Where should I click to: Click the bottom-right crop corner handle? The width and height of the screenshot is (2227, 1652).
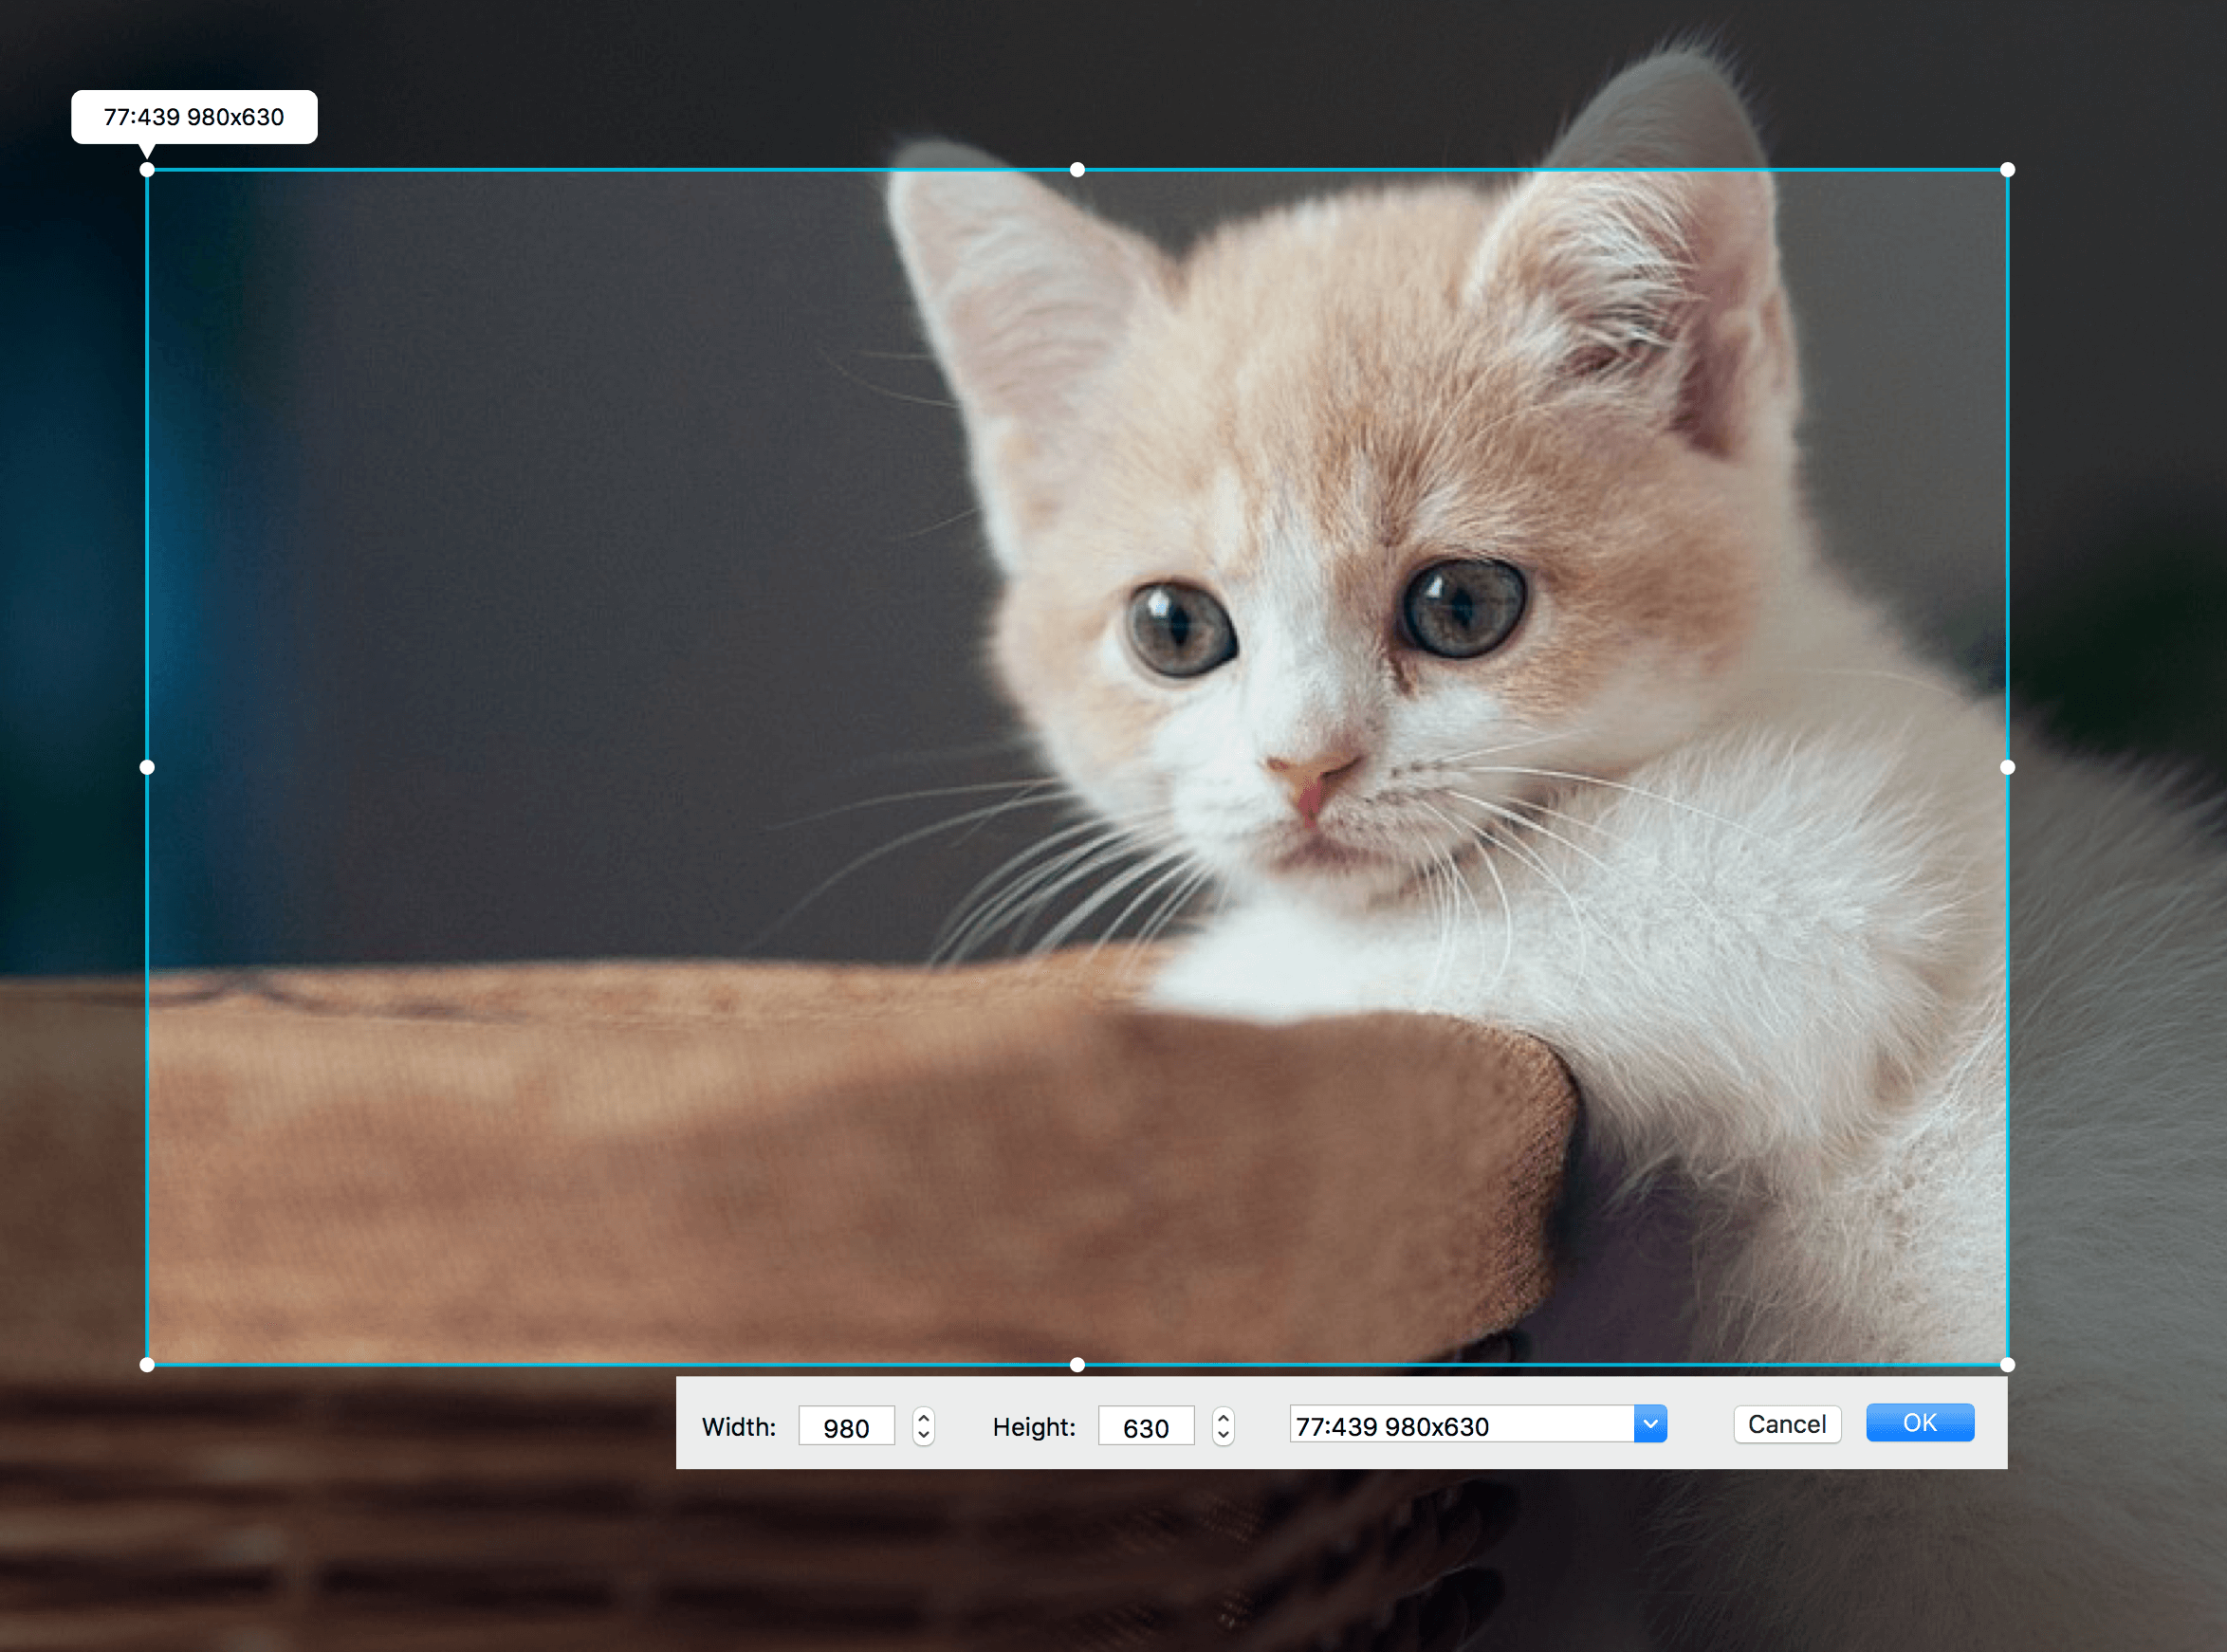coord(2007,1364)
